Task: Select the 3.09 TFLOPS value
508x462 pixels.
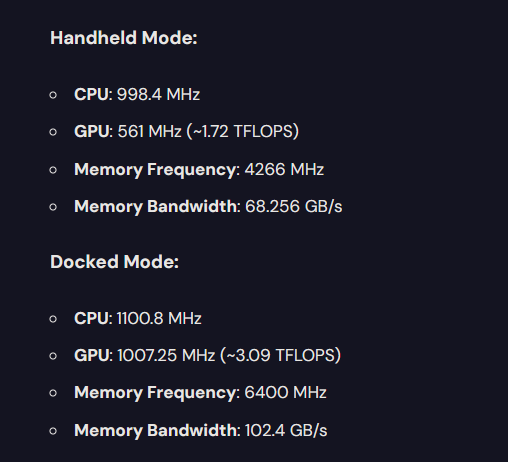Action: (x=283, y=355)
